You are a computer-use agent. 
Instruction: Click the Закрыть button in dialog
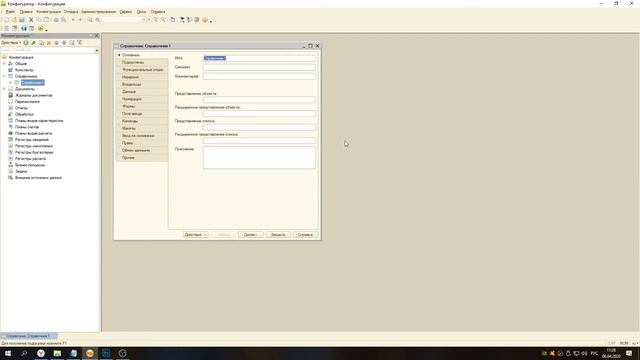pyautogui.click(x=278, y=235)
